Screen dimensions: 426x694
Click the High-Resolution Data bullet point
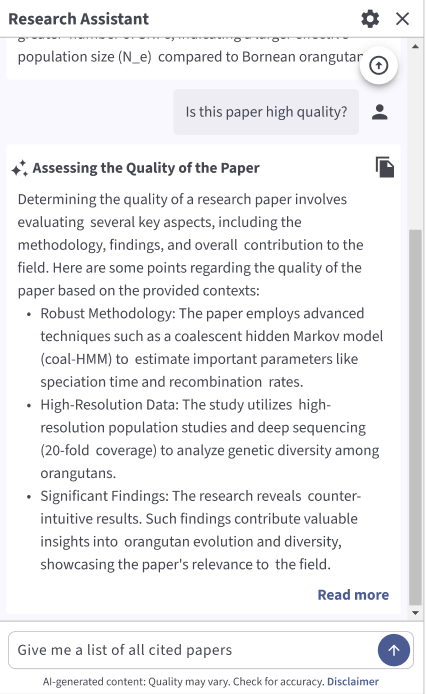coord(210,439)
